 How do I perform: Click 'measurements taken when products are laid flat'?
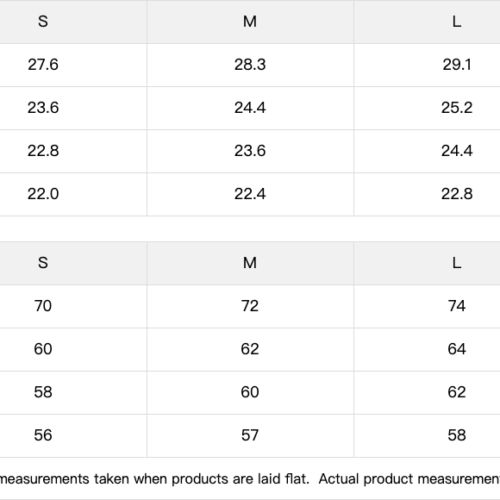[x=154, y=479]
